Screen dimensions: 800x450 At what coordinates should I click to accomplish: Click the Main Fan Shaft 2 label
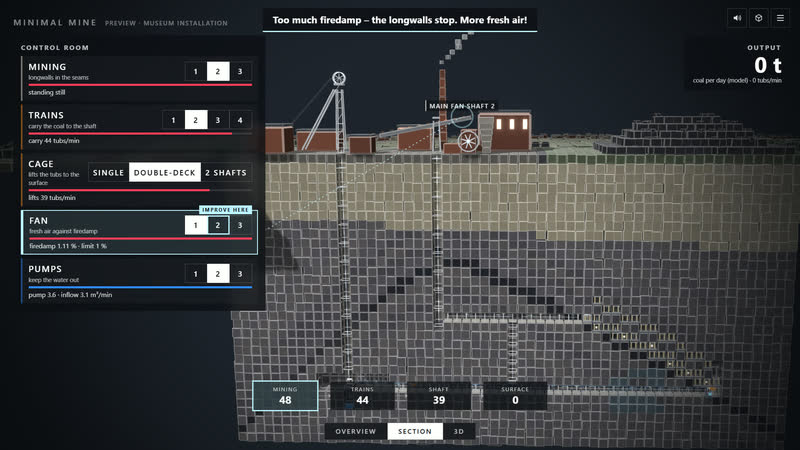click(x=461, y=106)
